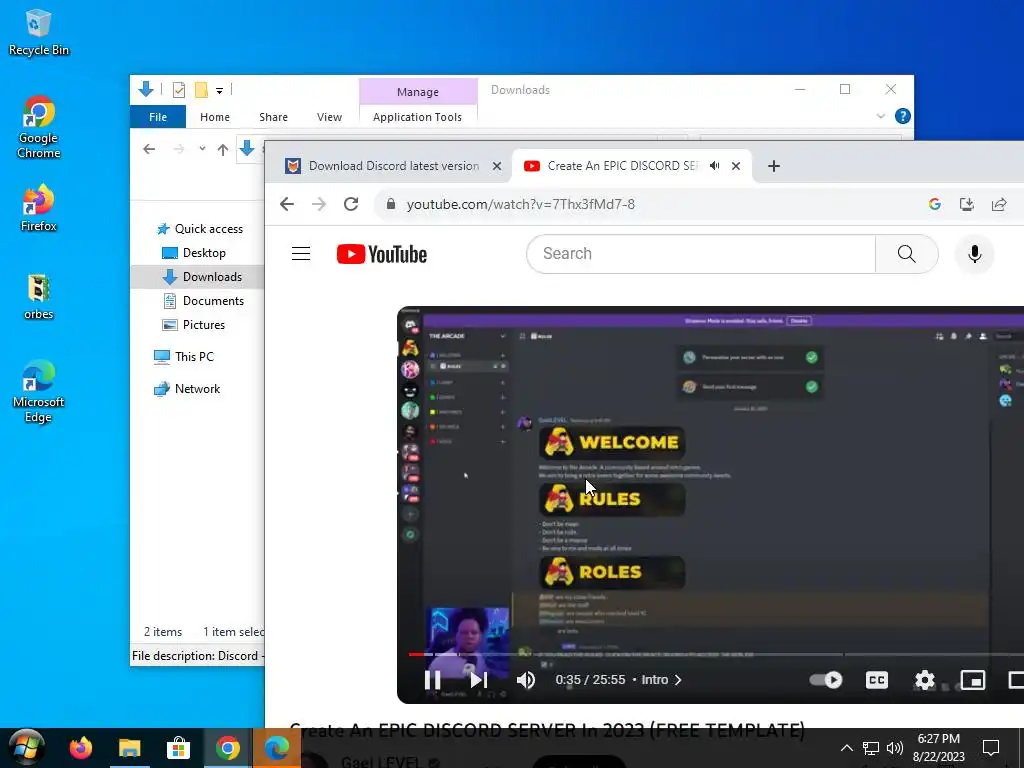Open Firefox desktop shortcut
Image resolution: width=1024 pixels, height=768 pixels.
click(x=39, y=208)
